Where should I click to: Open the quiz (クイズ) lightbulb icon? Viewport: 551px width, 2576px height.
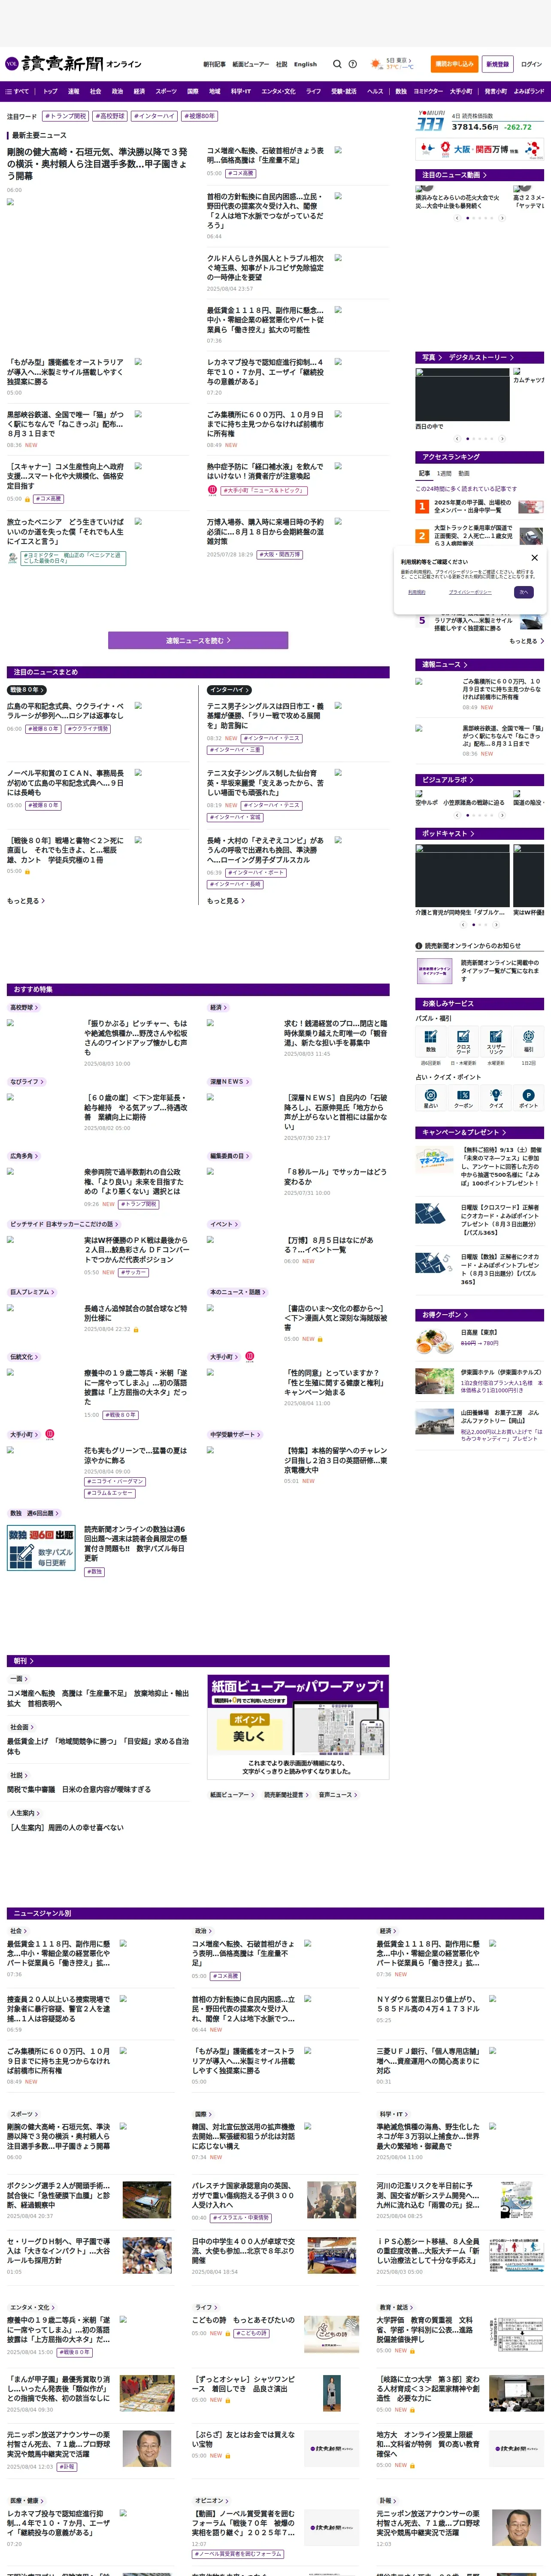point(496,1097)
